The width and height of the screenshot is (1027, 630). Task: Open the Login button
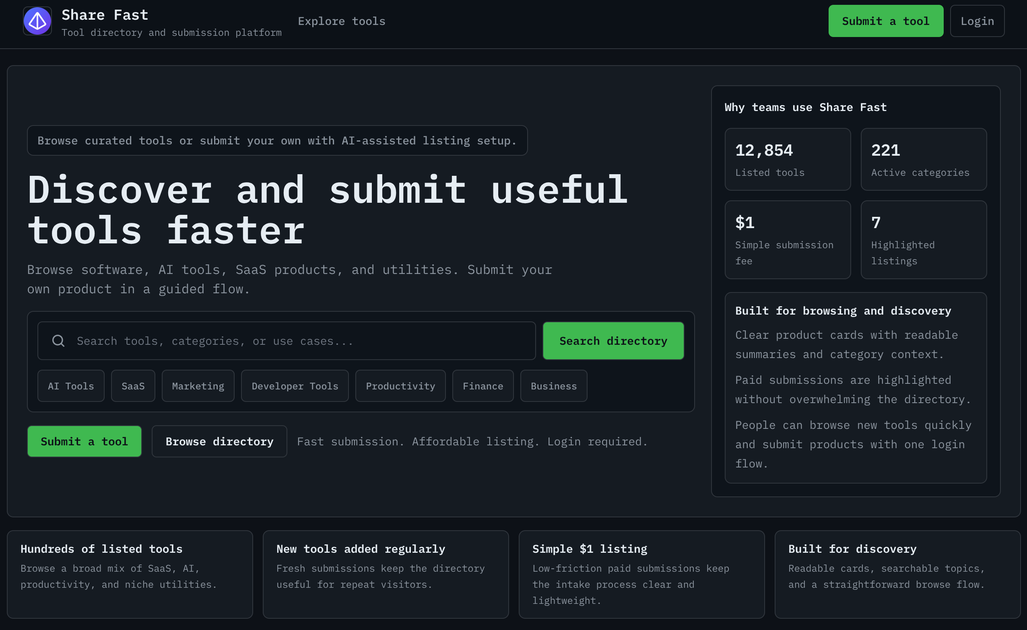(x=977, y=21)
